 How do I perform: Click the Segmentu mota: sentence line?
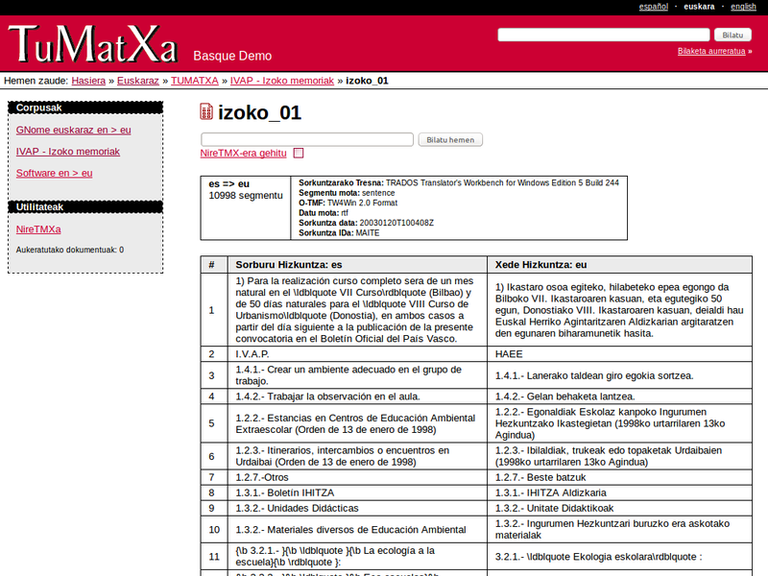point(347,193)
